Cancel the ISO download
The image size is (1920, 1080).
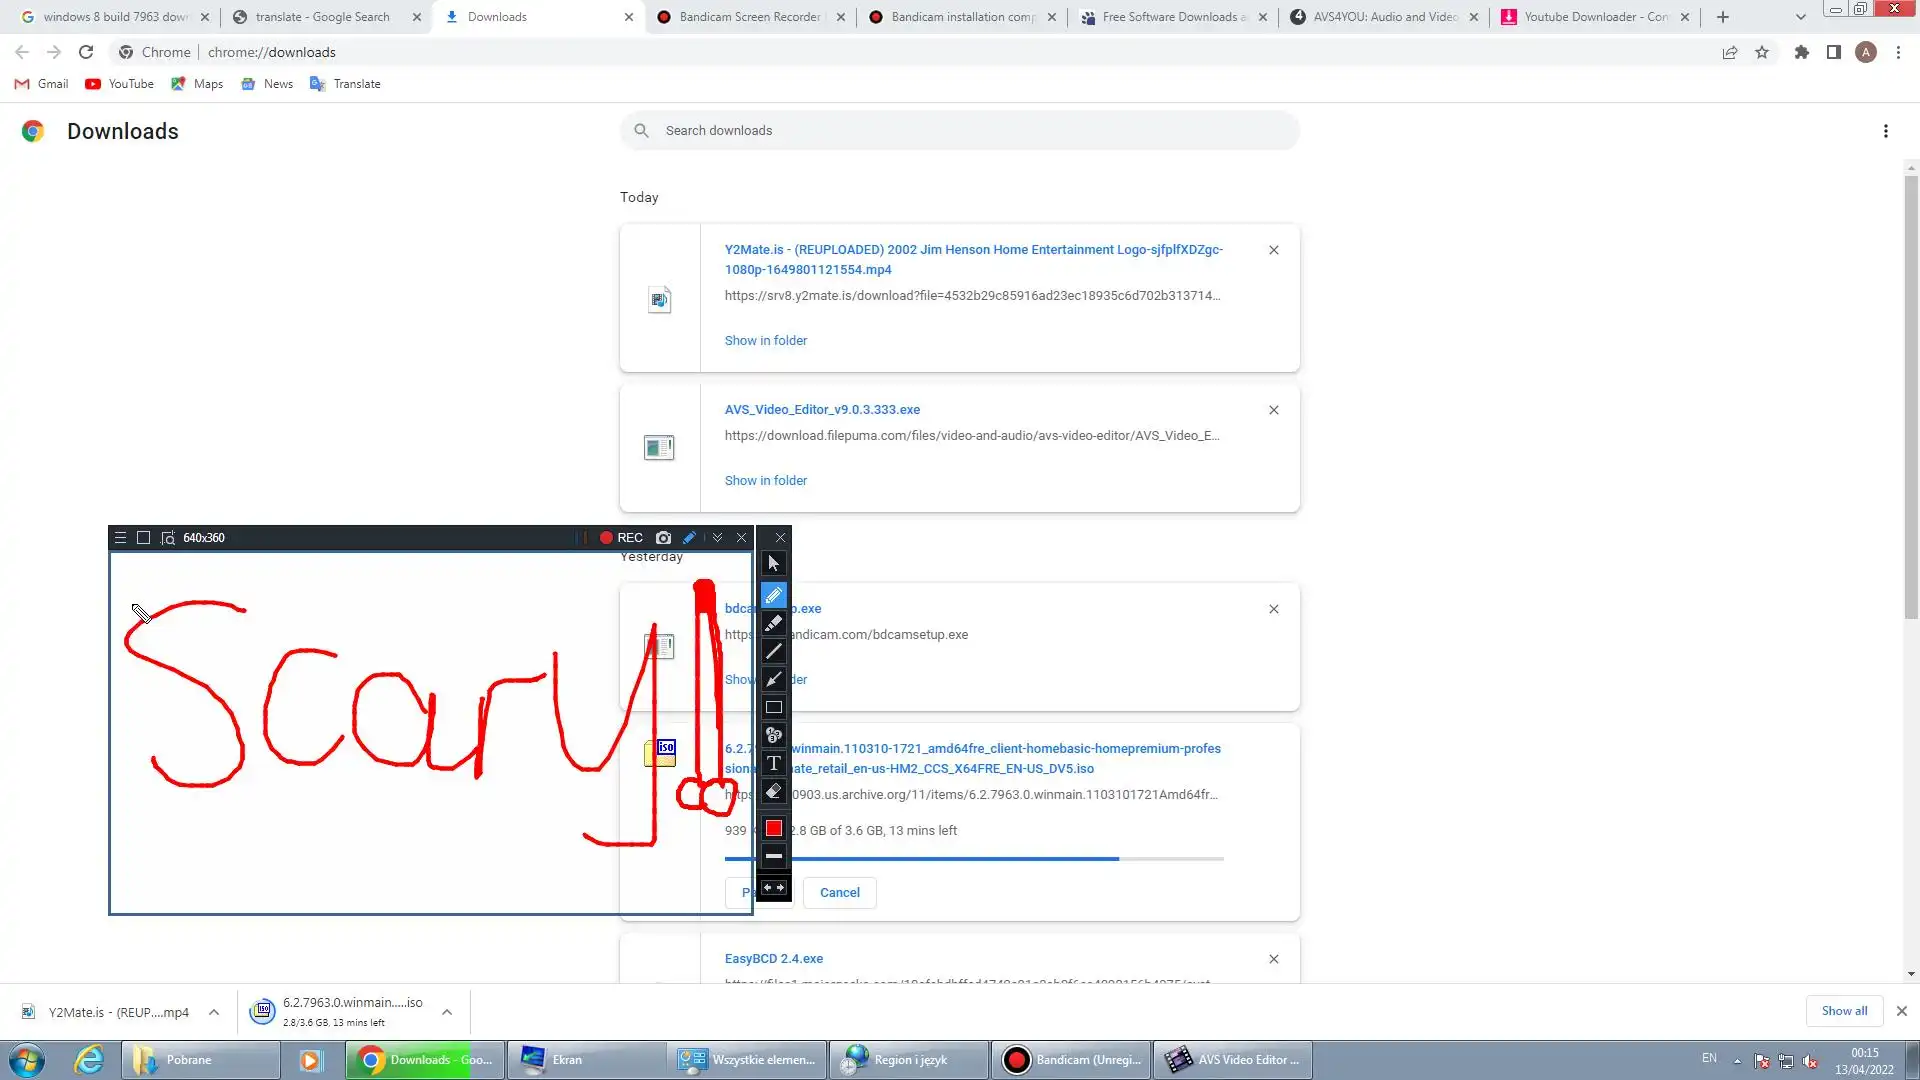pyautogui.click(x=839, y=893)
